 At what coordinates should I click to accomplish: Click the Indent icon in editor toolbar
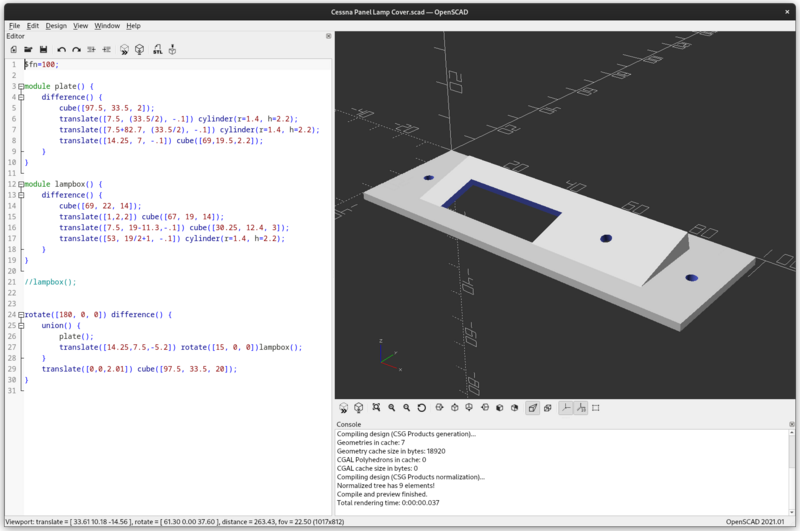point(106,49)
